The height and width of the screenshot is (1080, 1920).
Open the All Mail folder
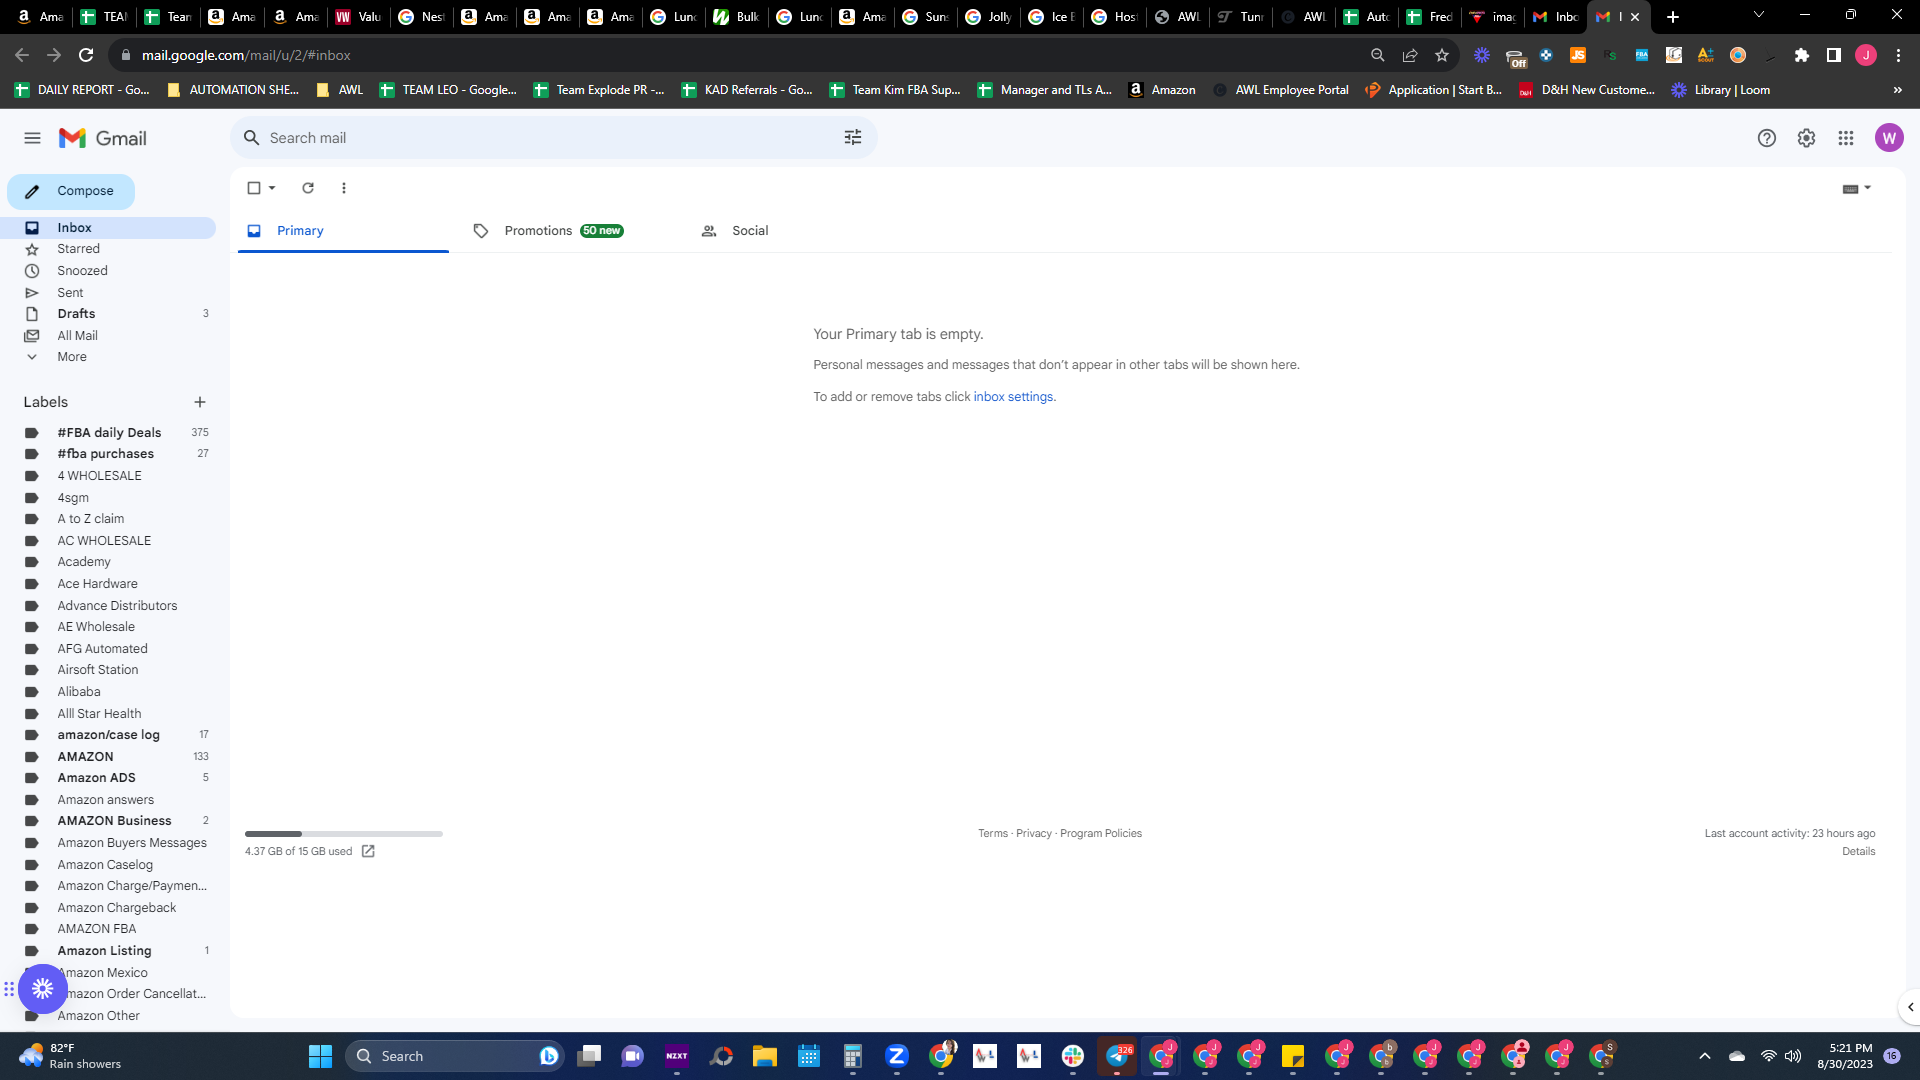(x=108, y=336)
